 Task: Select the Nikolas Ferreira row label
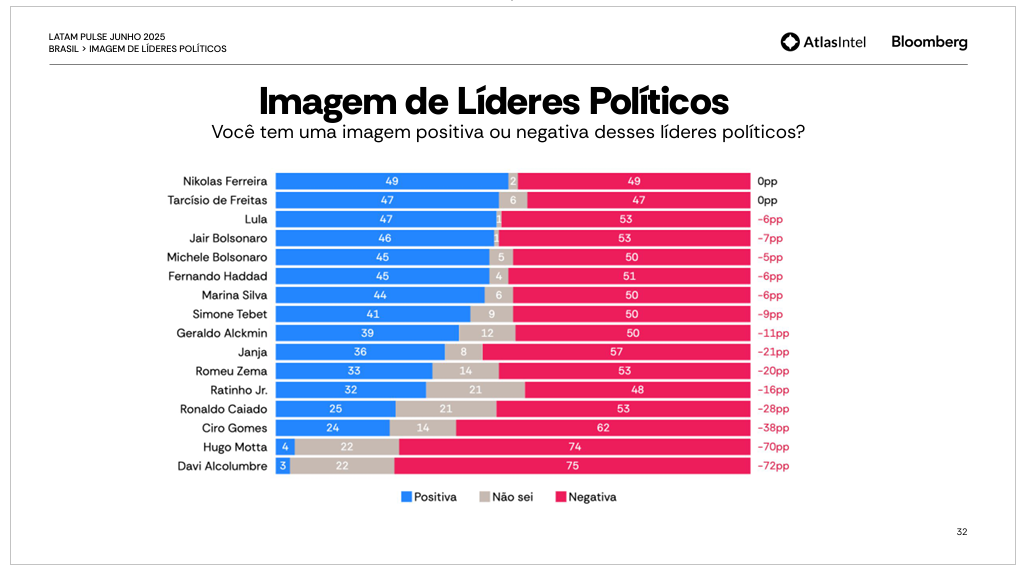coord(225,181)
